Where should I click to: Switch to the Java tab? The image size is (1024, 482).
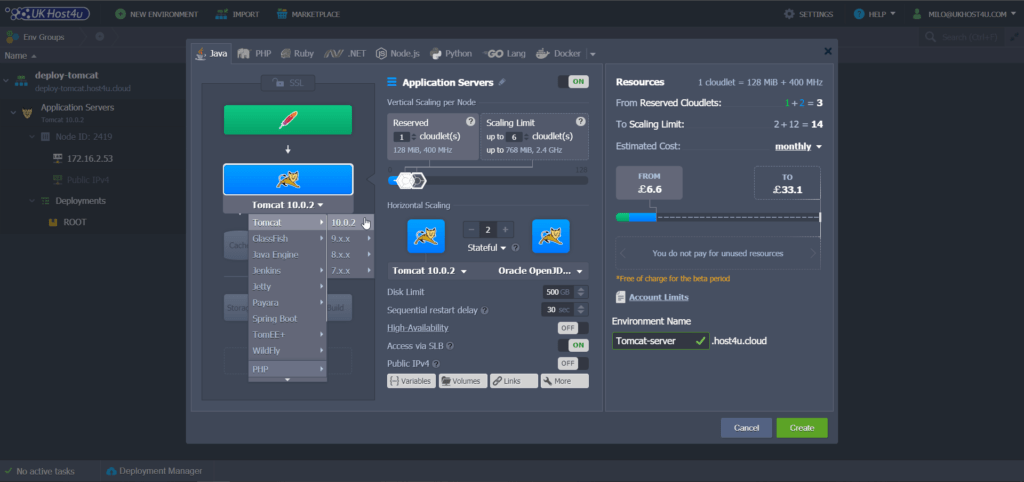coord(211,54)
